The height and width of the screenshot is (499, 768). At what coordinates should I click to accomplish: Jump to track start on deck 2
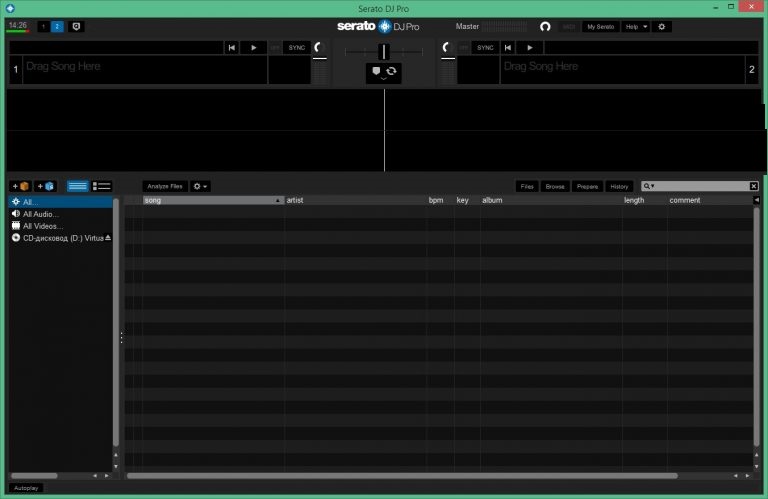(508, 48)
